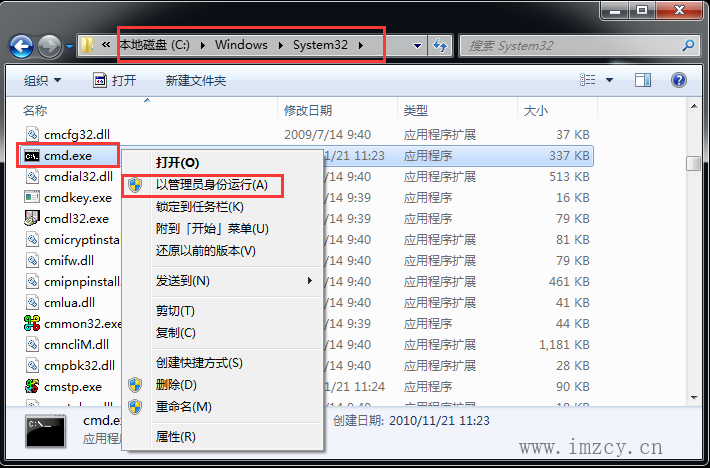Click the Back navigation arrow button

[x=22, y=46]
